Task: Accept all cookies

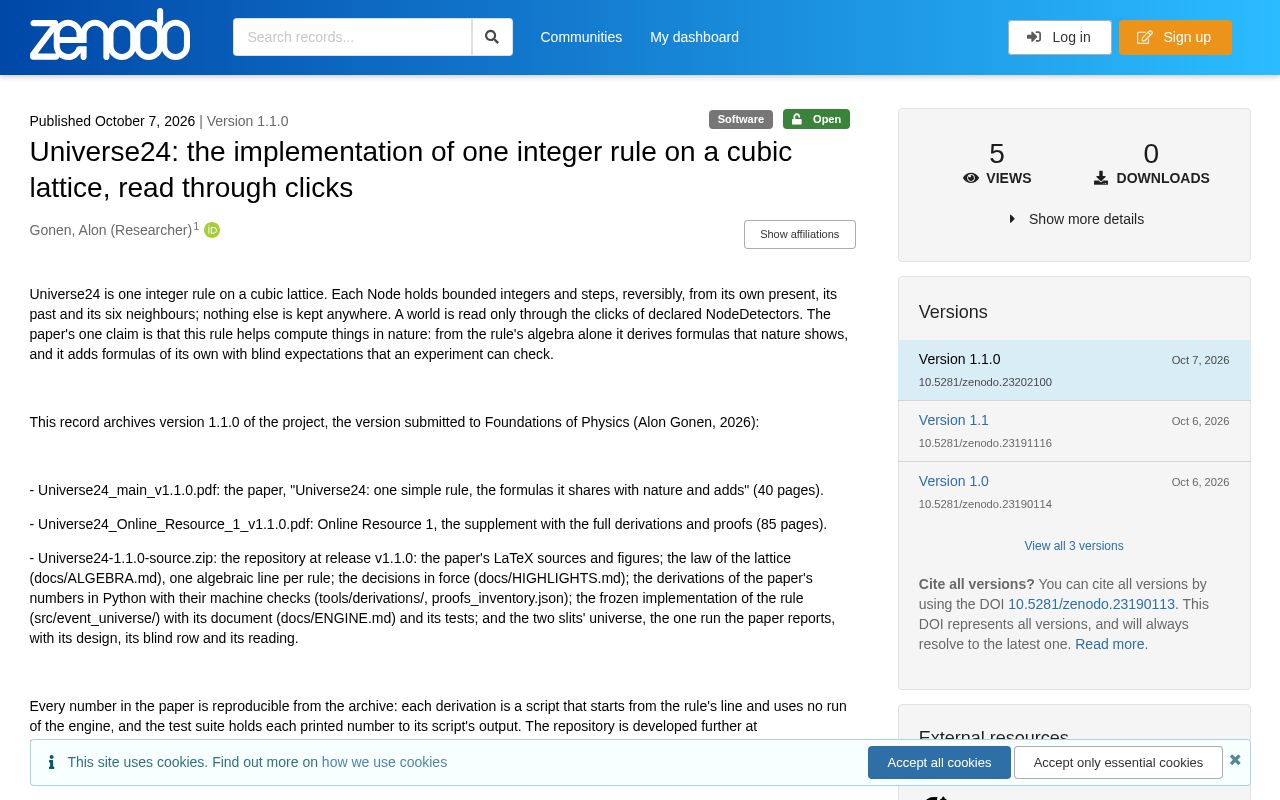Action: (x=939, y=762)
